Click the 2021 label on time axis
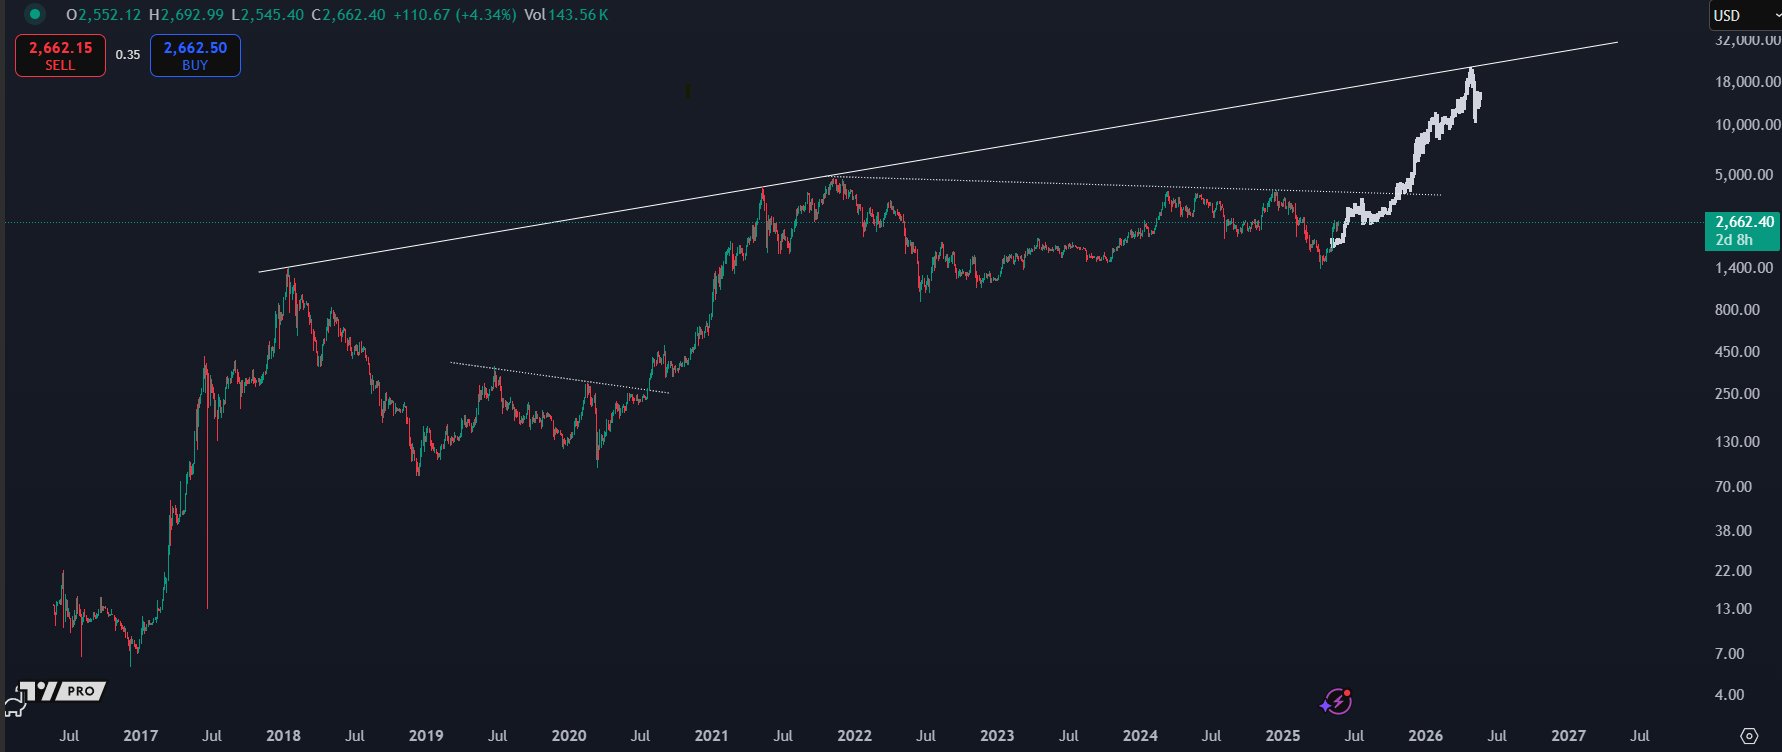This screenshot has width=1782, height=752. click(712, 736)
